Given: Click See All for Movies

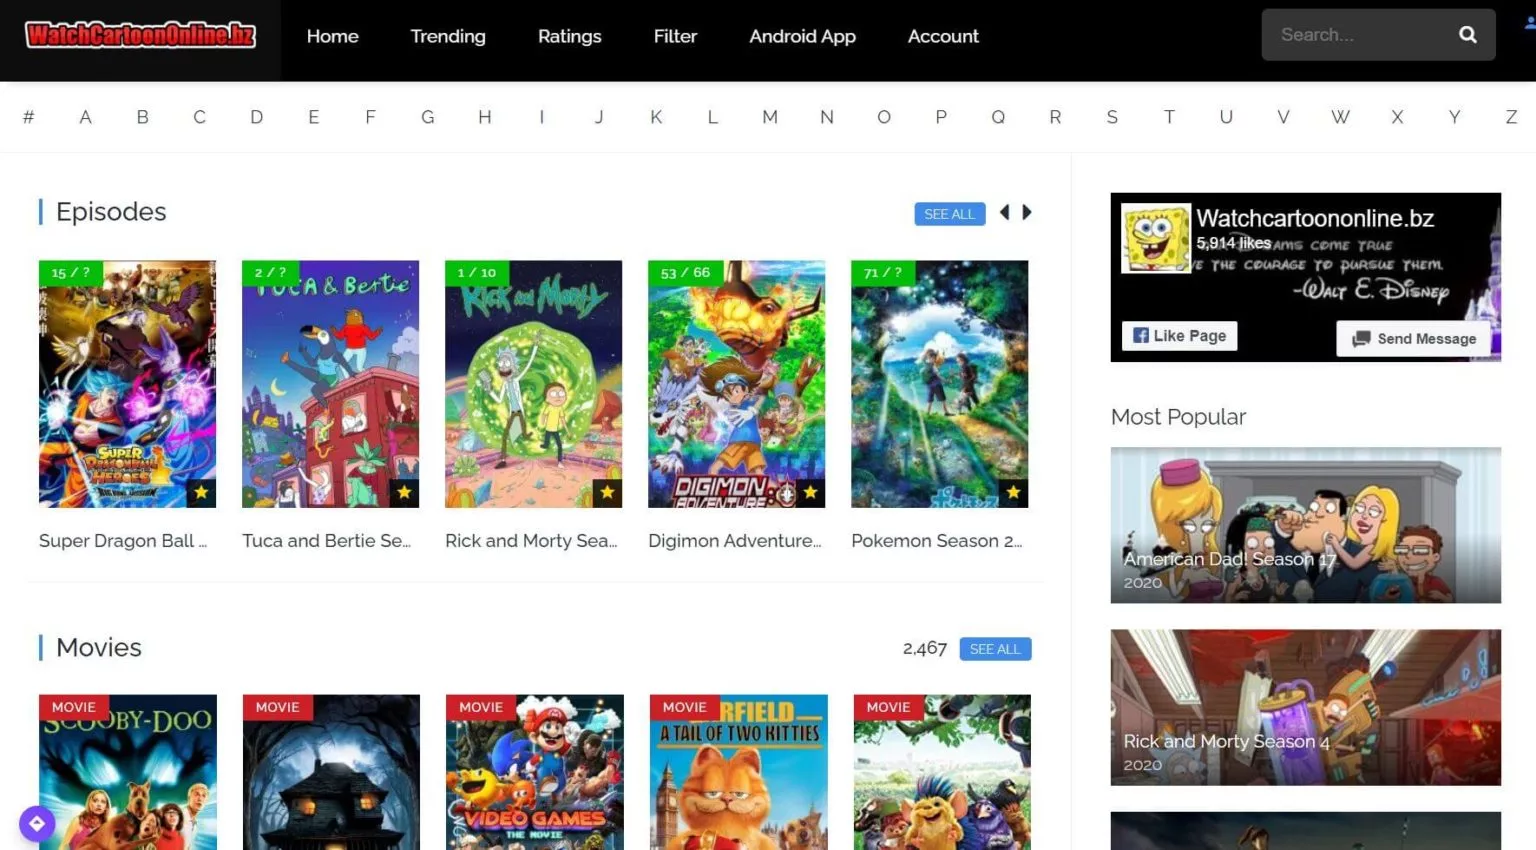Looking at the screenshot, I should click(x=995, y=649).
